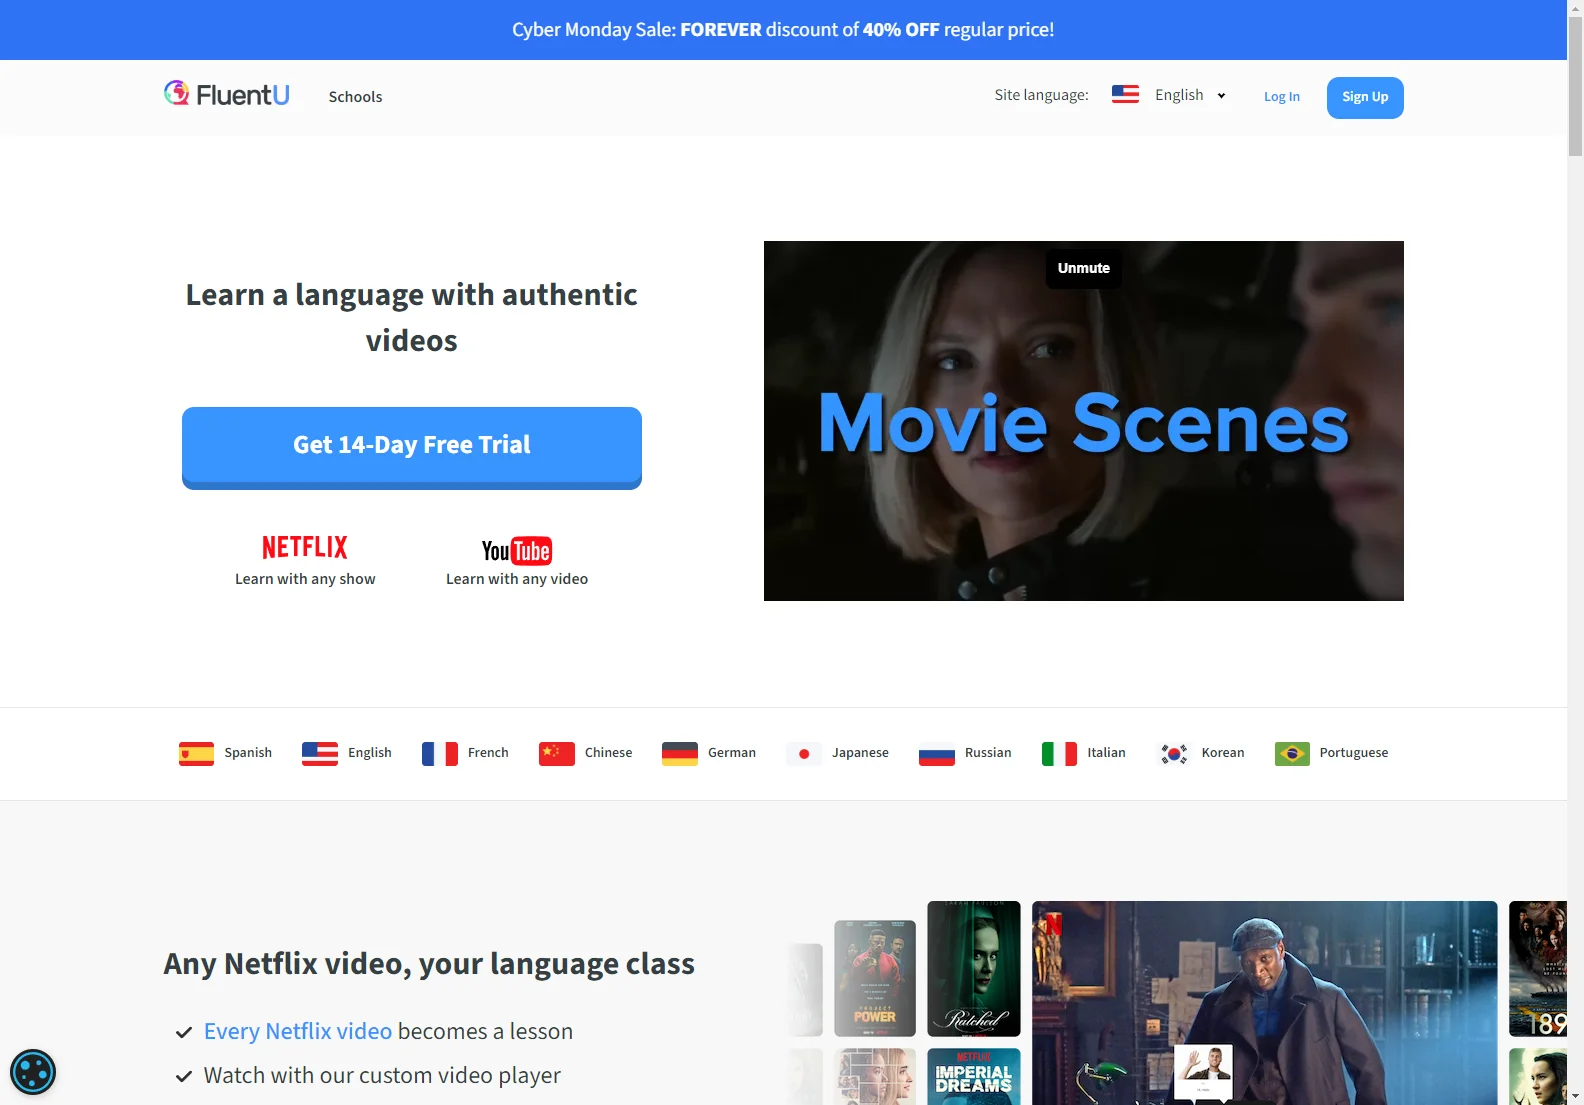Viewport: 1584px width, 1105px height.
Task: Unmute the Movie Scenes video
Action: pyautogui.click(x=1084, y=268)
